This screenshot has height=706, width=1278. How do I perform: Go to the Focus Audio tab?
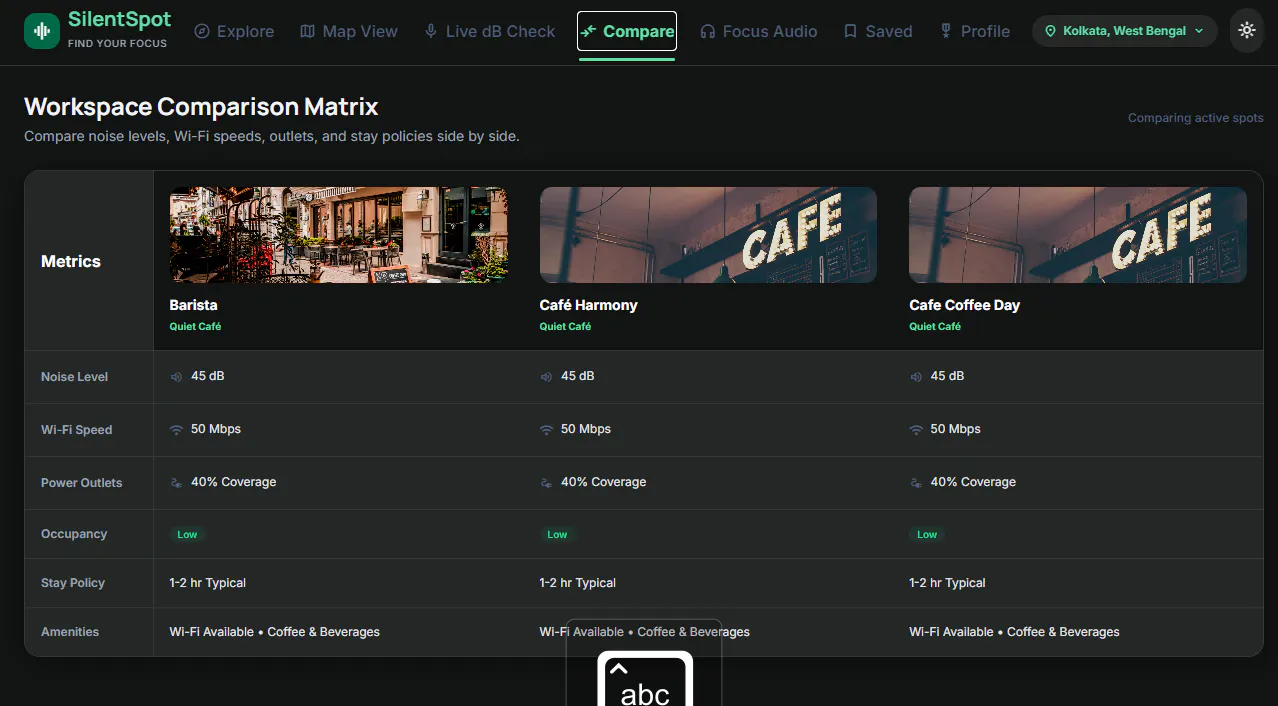click(759, 31)
